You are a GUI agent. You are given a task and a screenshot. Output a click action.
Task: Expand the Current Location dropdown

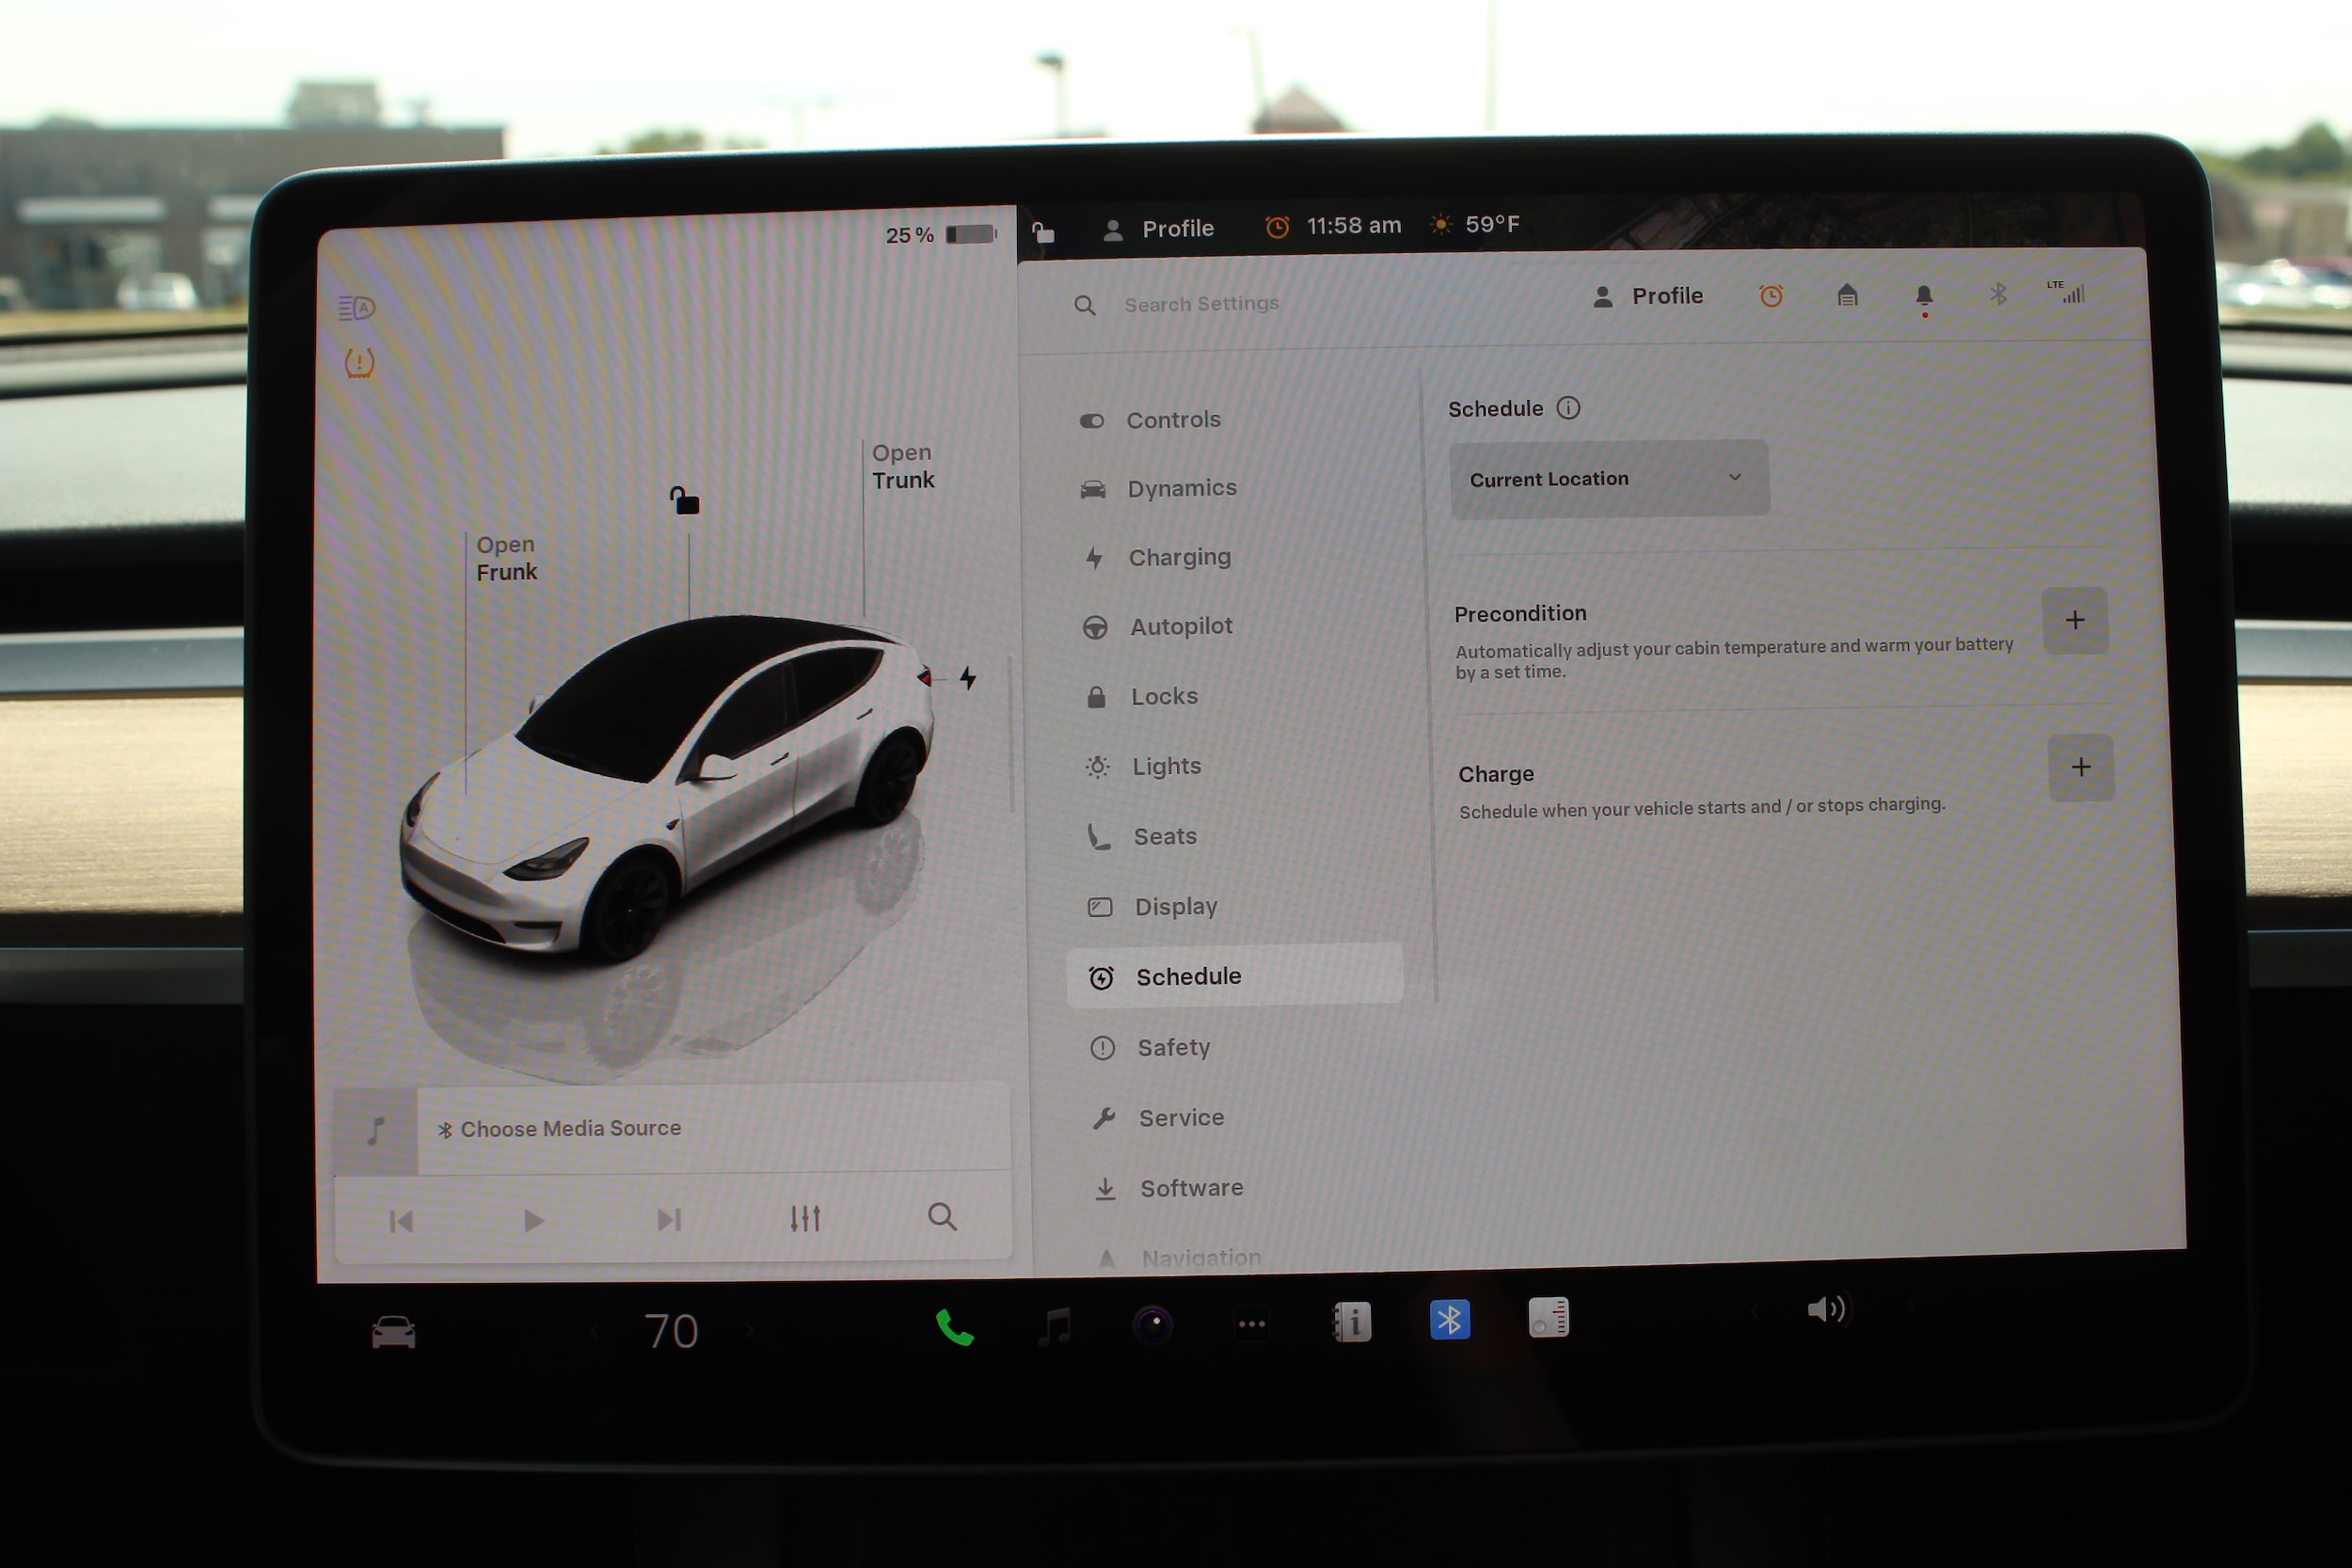pyautogui.click(x=1609, y=479)
